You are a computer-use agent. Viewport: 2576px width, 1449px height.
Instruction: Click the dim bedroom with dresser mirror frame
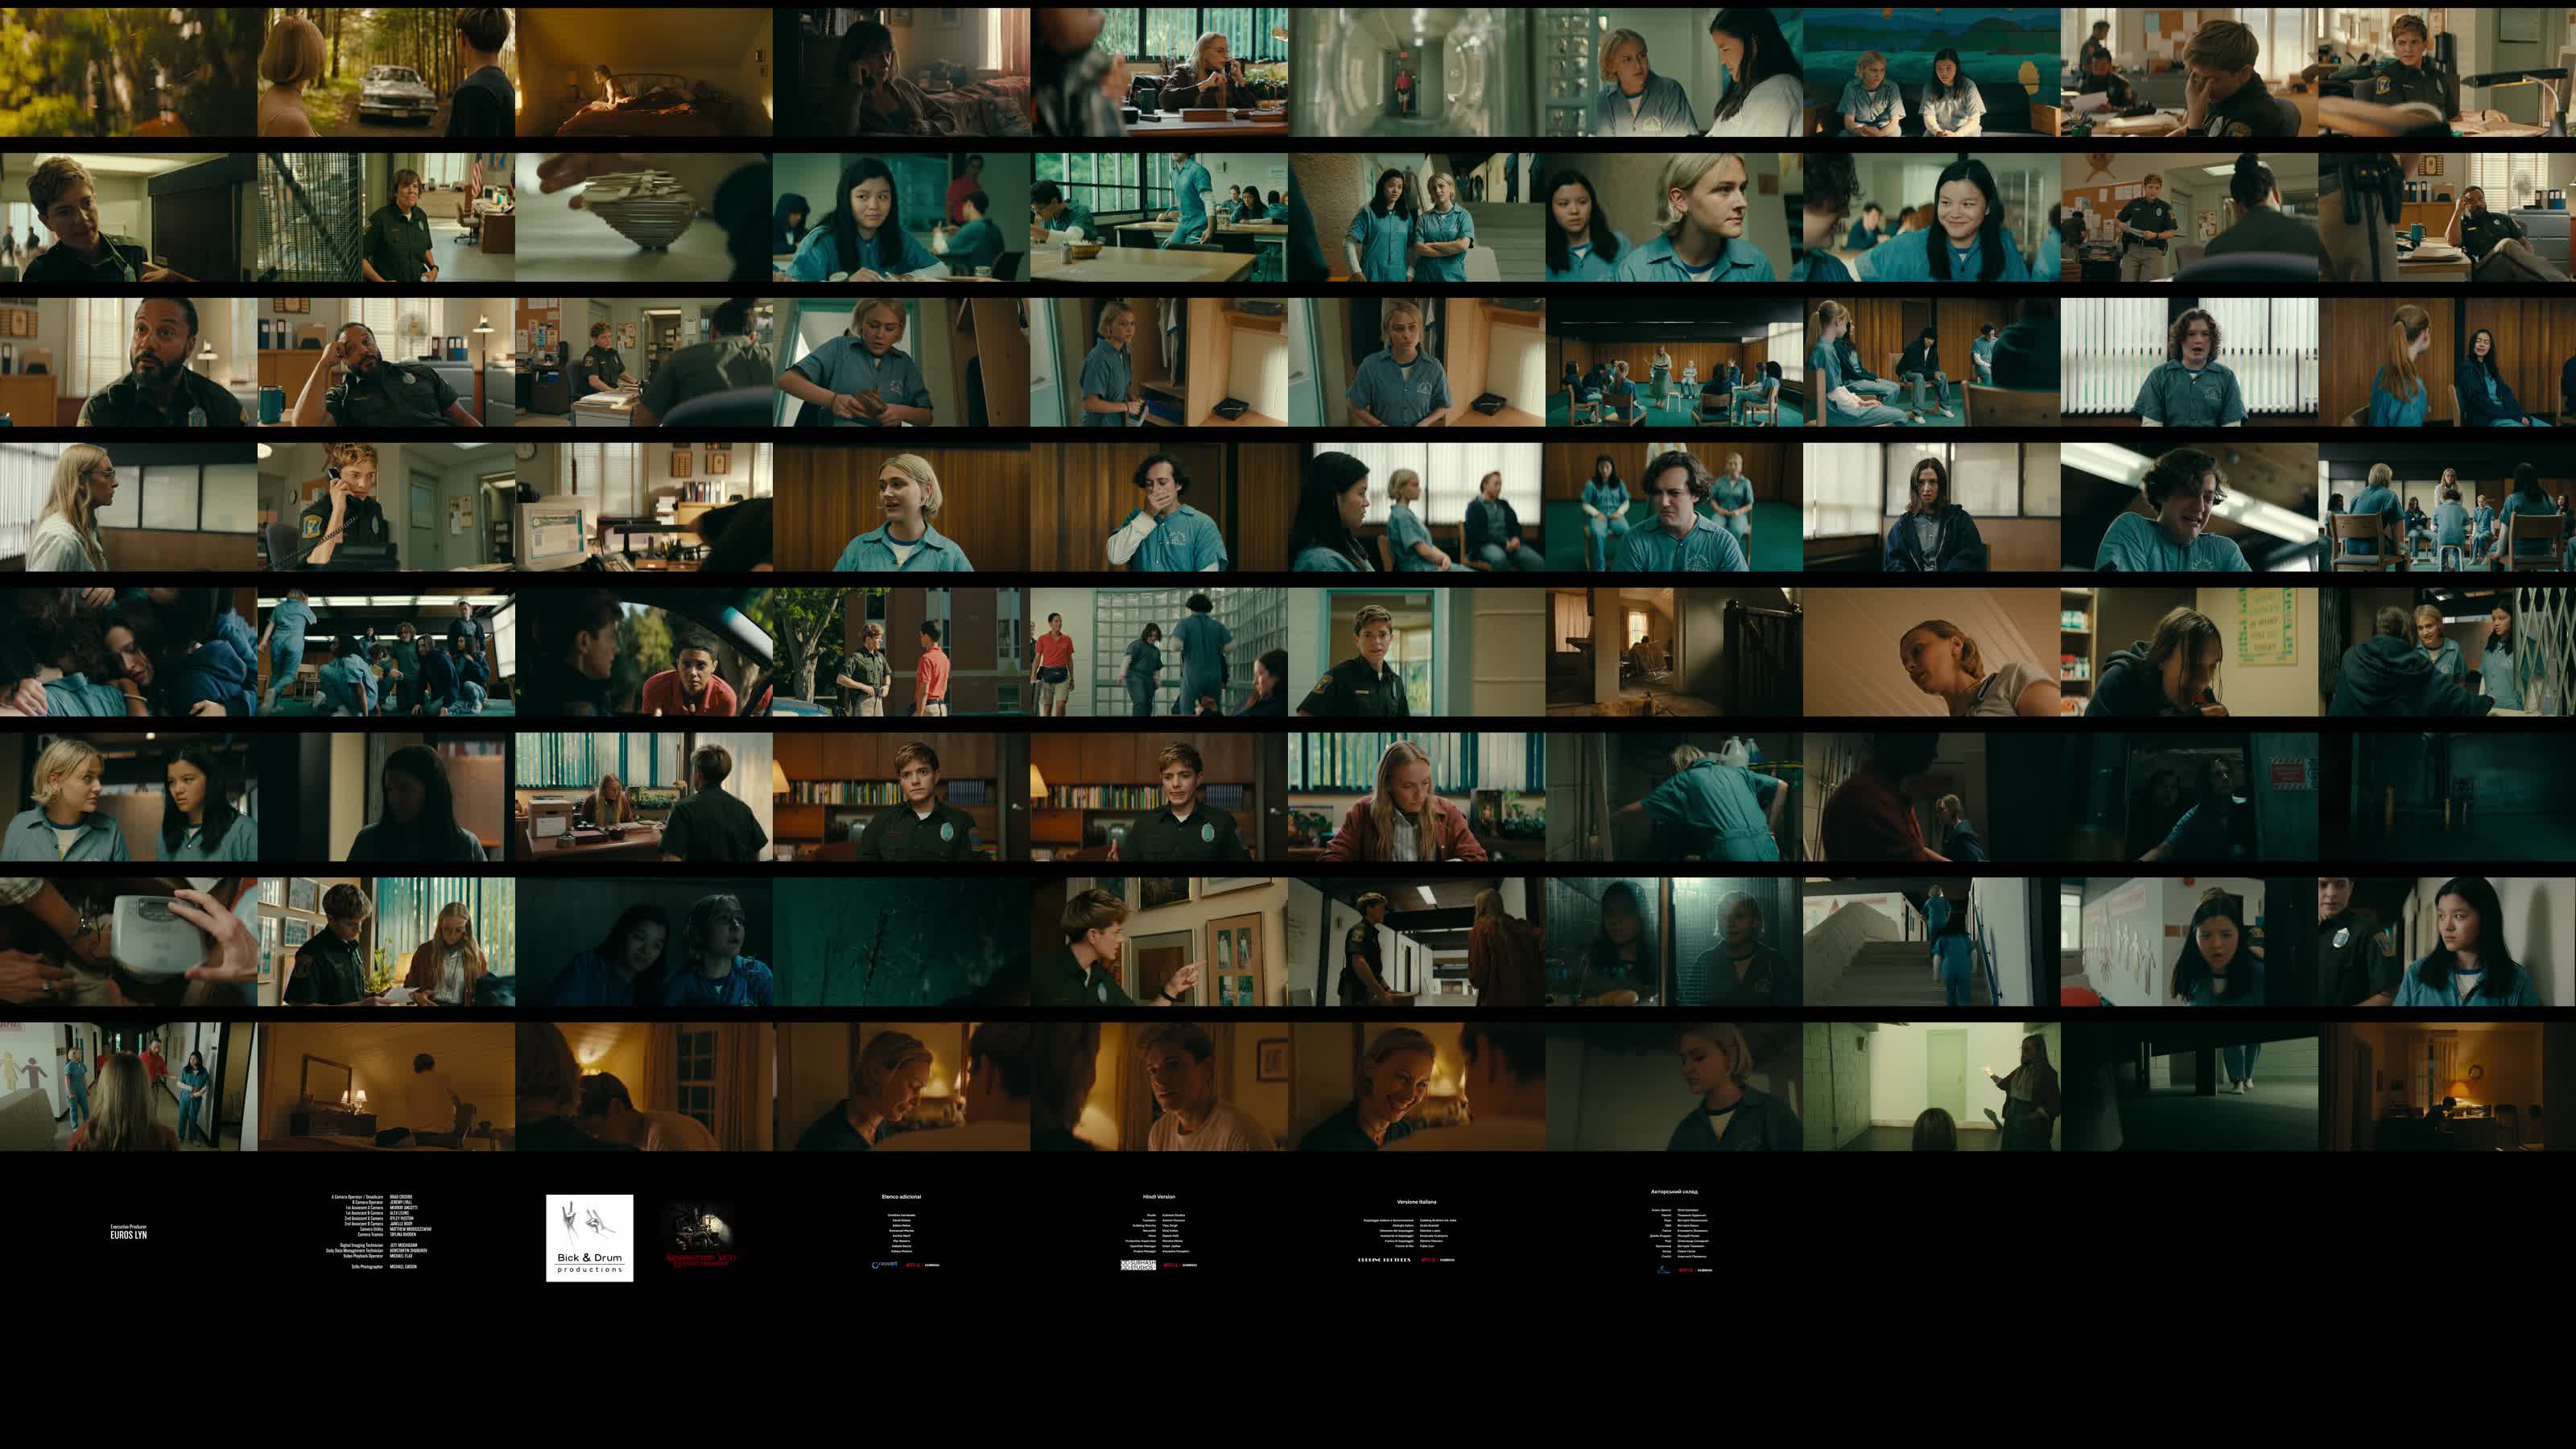pyautogui.click(x=386, y=1087)
